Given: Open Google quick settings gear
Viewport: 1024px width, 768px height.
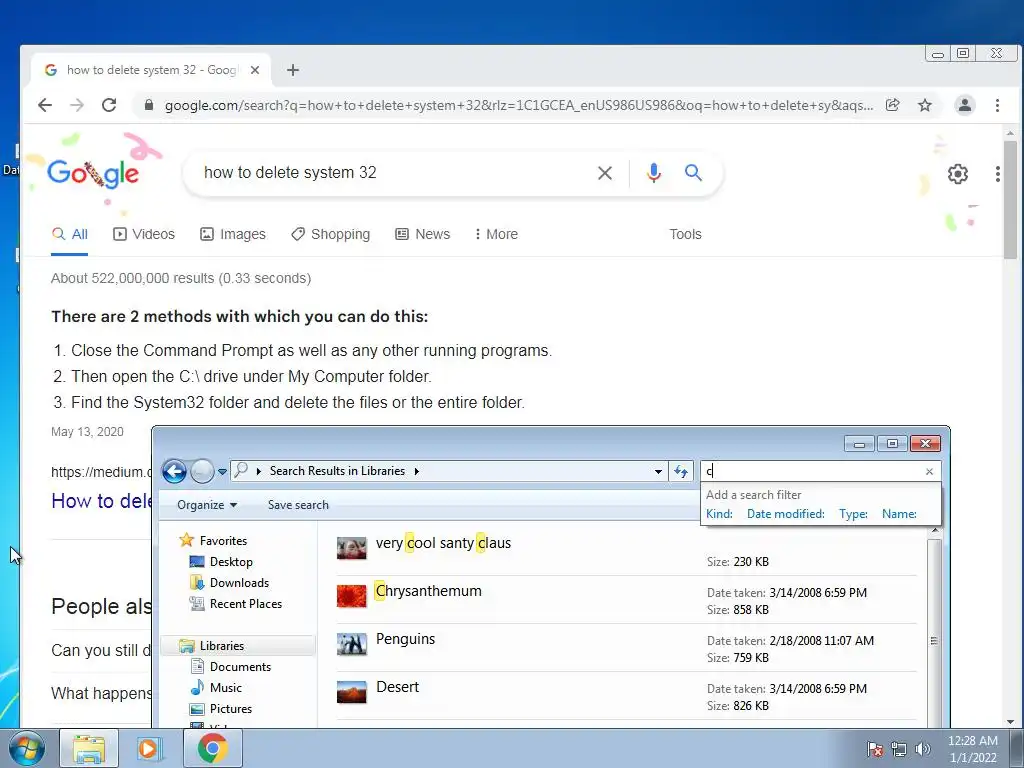Looking at the screenshot, I should click(957, 174).
